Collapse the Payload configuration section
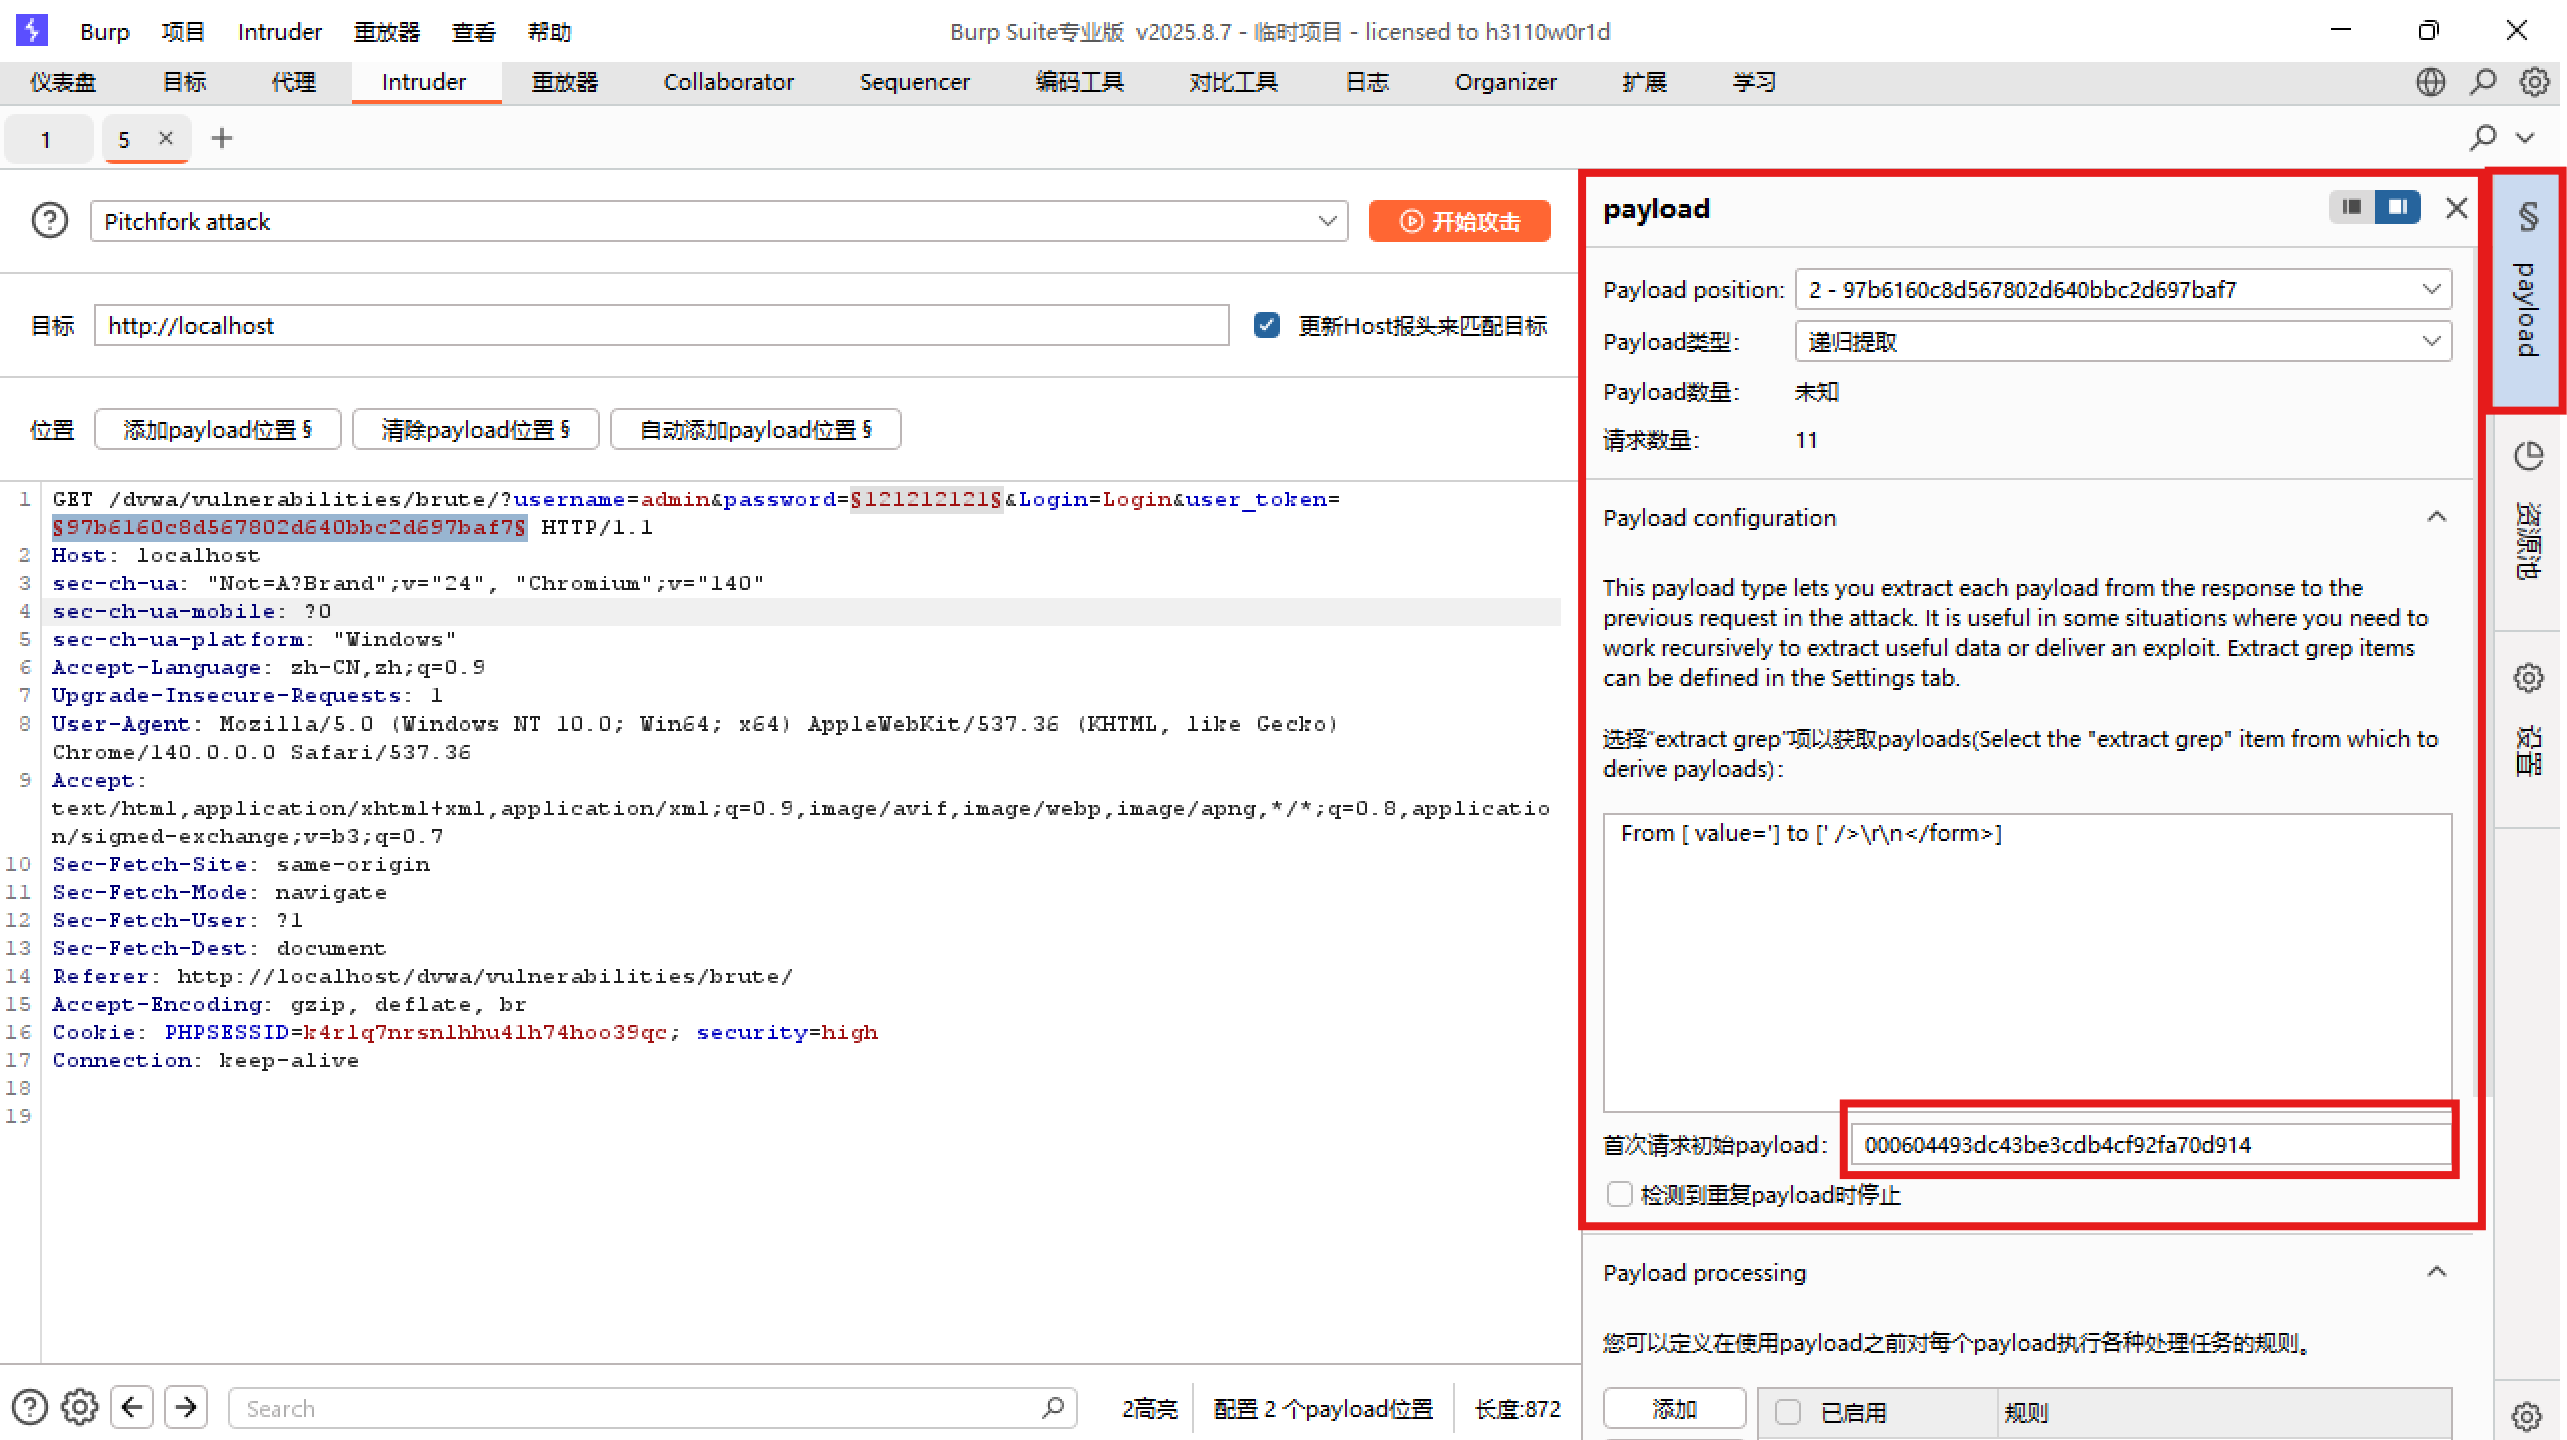2567x1440 pixels. [2436, 518]
